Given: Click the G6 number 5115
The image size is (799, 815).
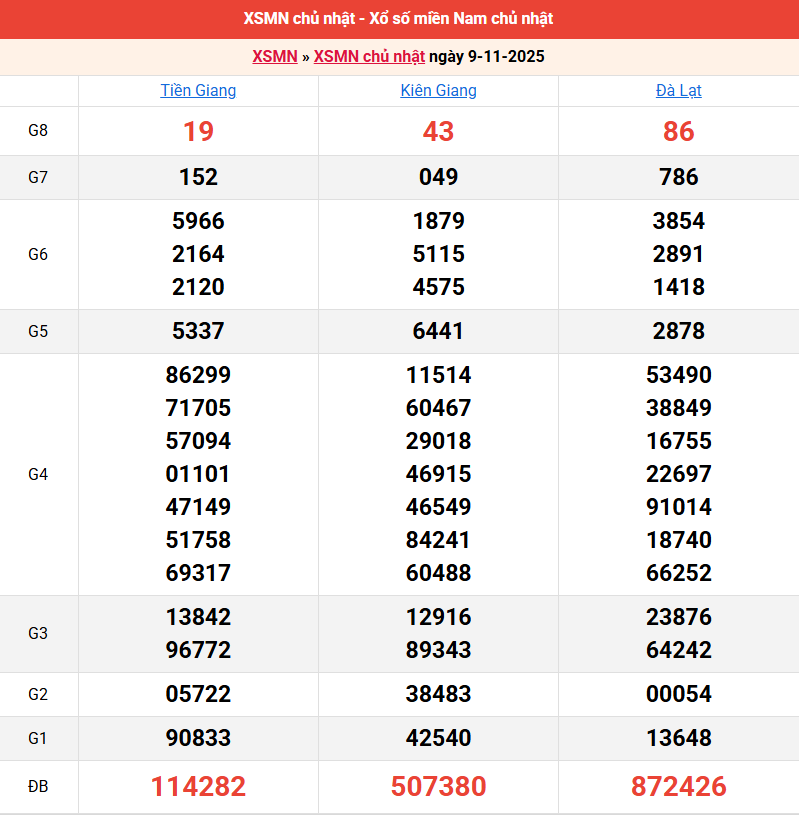Looking at the screenshot, I should (438, 254).
